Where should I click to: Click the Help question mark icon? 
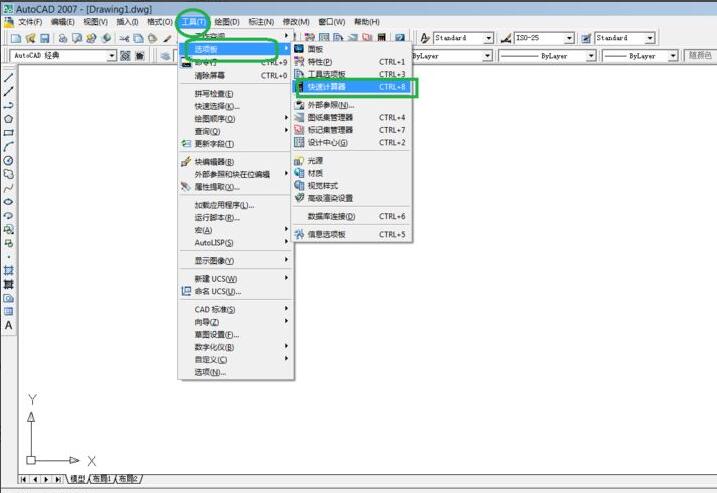point(400,38)
